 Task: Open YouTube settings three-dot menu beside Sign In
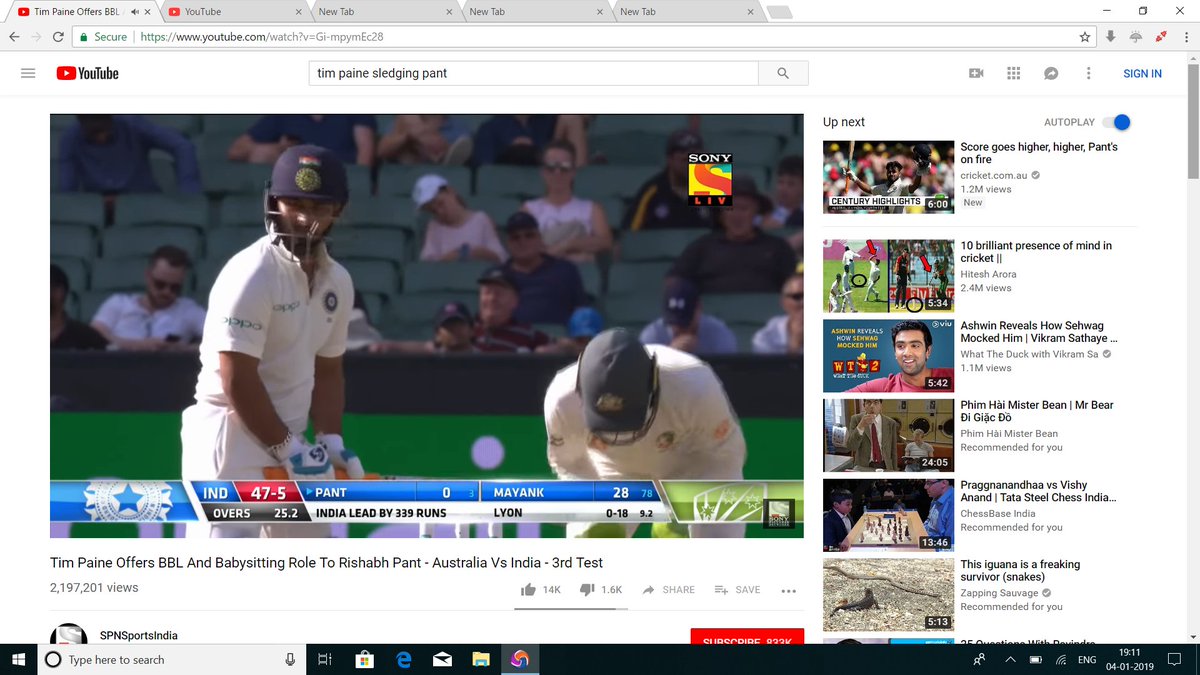point(1088,73)
